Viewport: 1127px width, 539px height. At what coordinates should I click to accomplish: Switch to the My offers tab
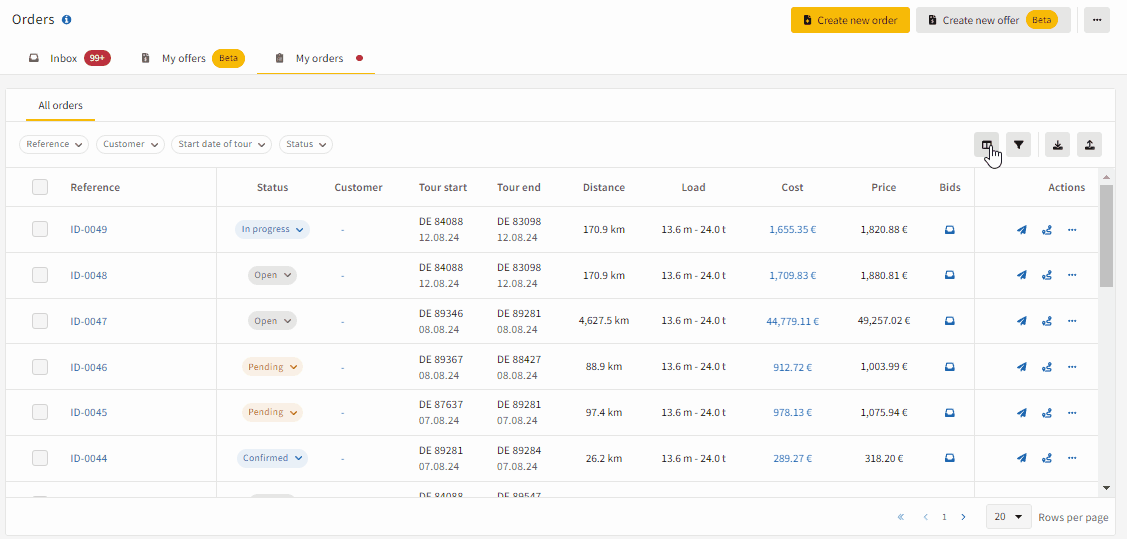(192, 58)
